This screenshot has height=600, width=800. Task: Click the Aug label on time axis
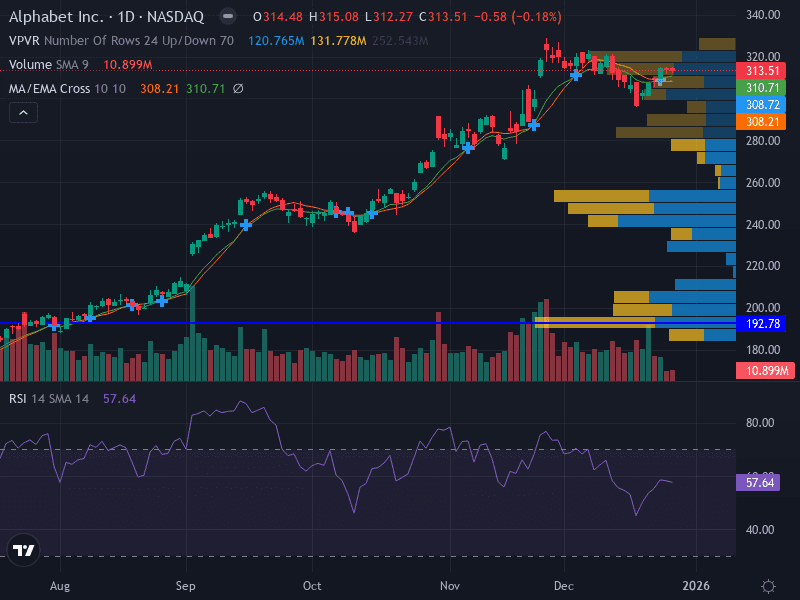60,586
